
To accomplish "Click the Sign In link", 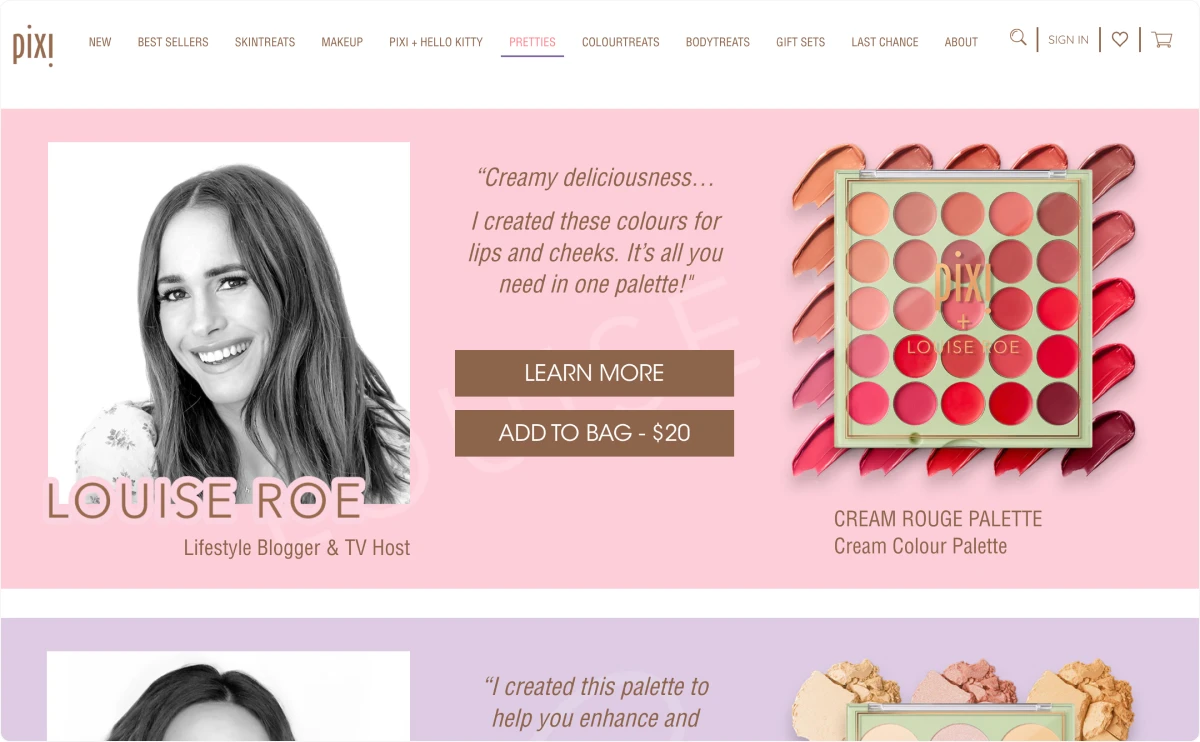I will (x=1068, y=40).
